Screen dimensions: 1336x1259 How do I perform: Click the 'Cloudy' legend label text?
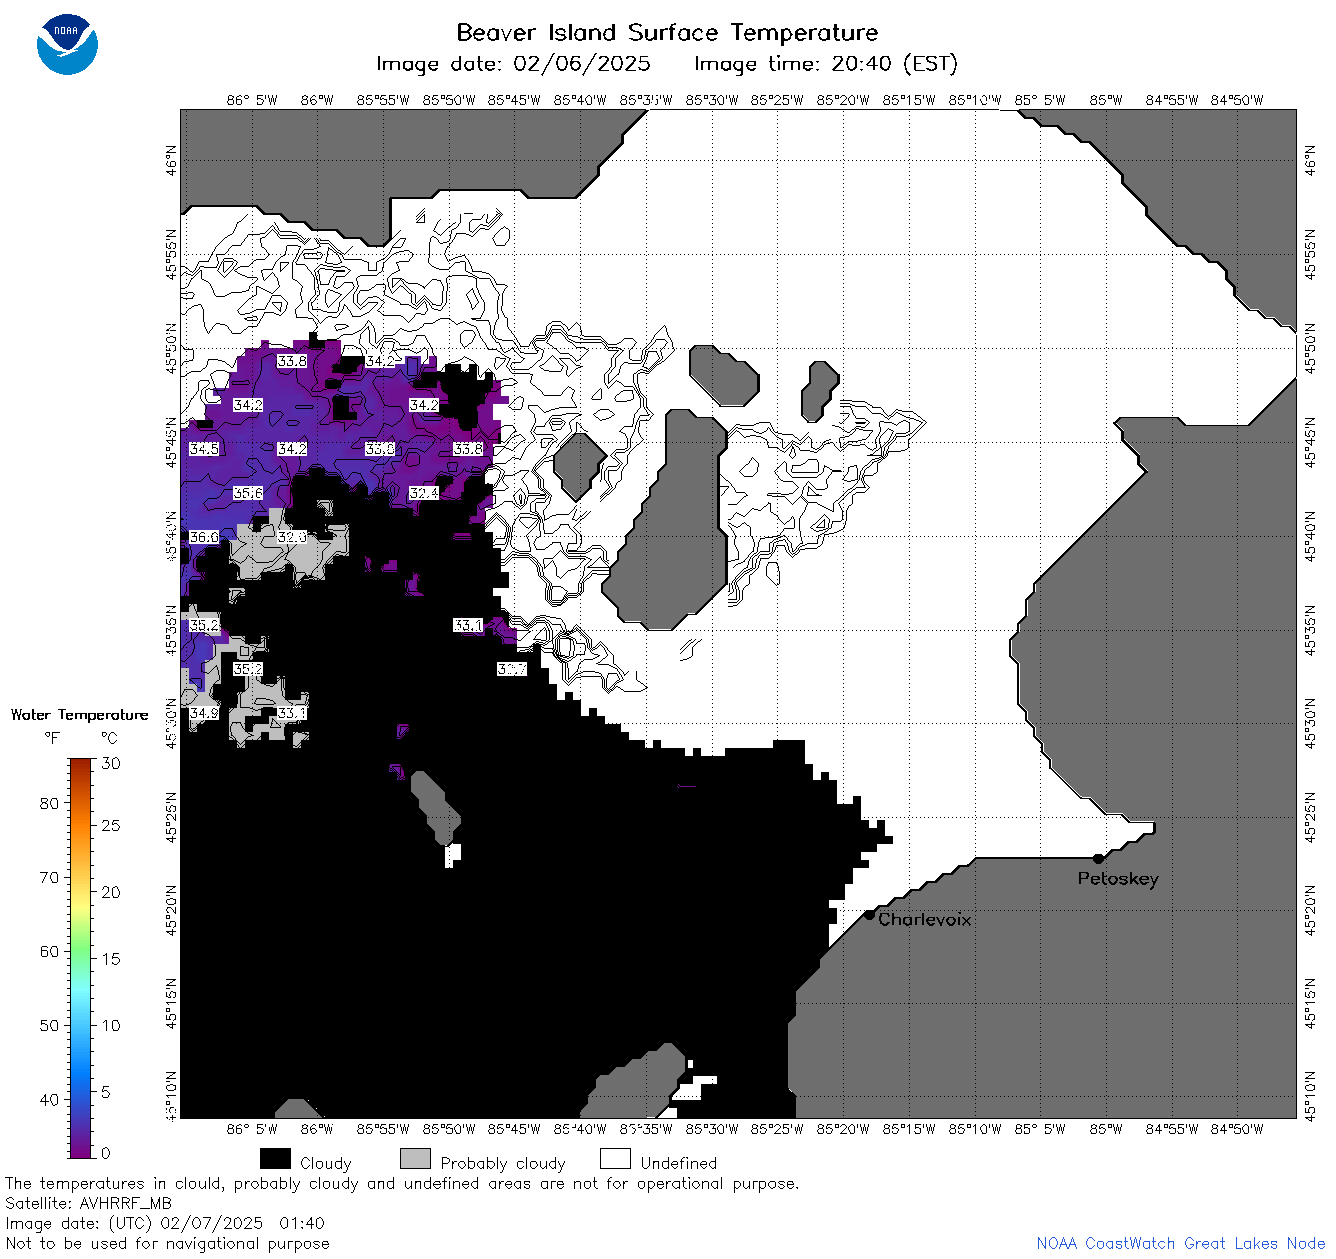pos(326,1164)
